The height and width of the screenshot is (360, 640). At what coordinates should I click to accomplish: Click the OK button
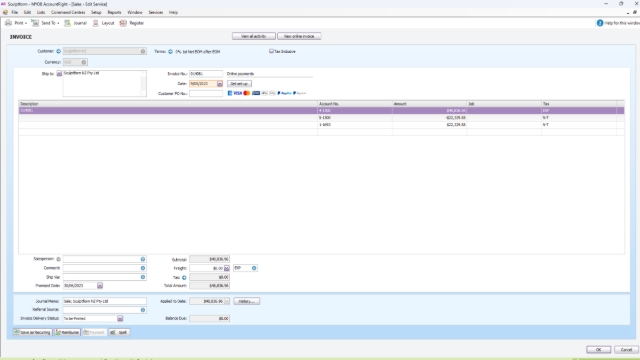(x=598, y=350)
